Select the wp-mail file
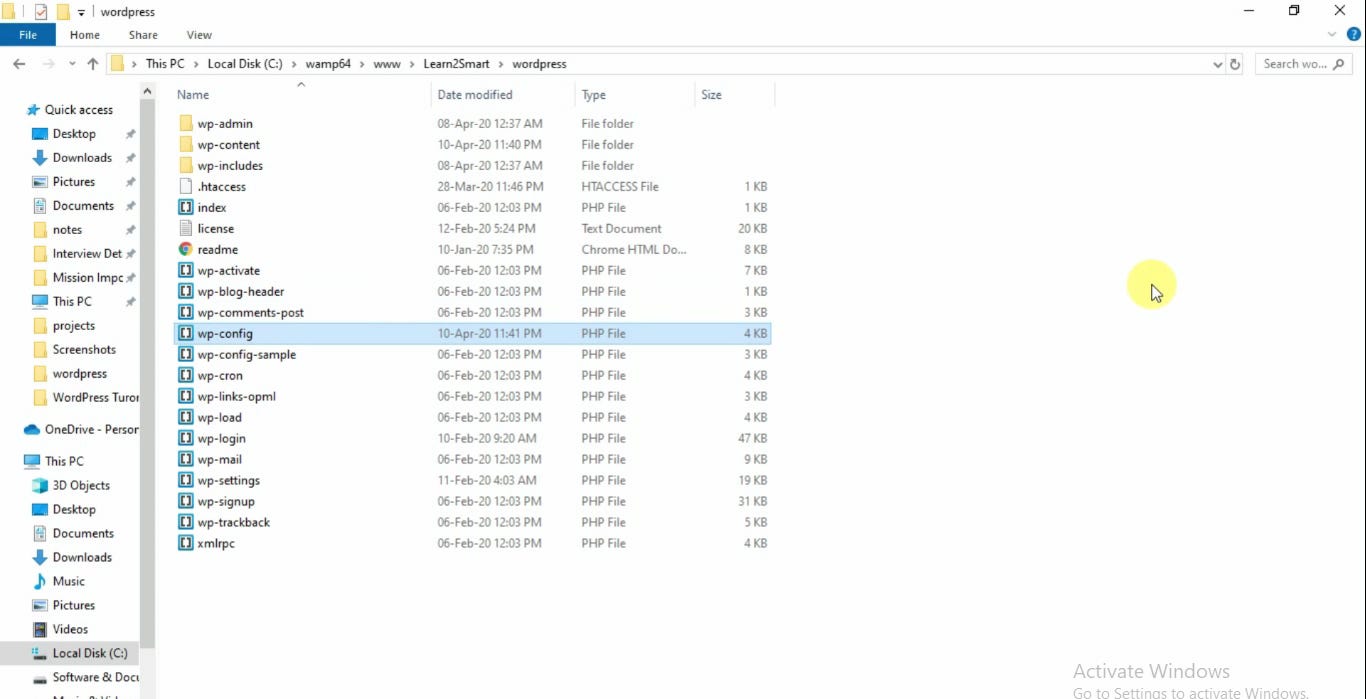Image resolution: width=1366 pixels, height=699 pixels. pos(472,460)
